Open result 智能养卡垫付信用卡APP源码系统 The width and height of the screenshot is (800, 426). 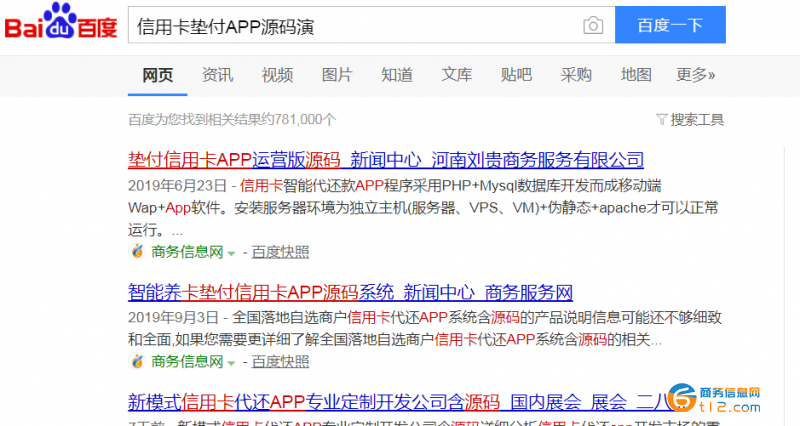tap(350, 292)
